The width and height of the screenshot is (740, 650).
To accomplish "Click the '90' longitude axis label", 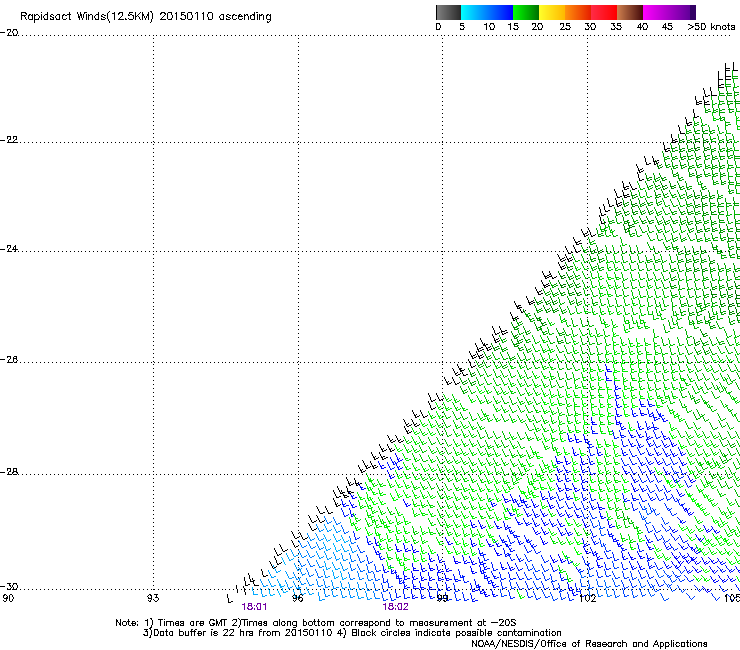I will click(x=8, y=598).
